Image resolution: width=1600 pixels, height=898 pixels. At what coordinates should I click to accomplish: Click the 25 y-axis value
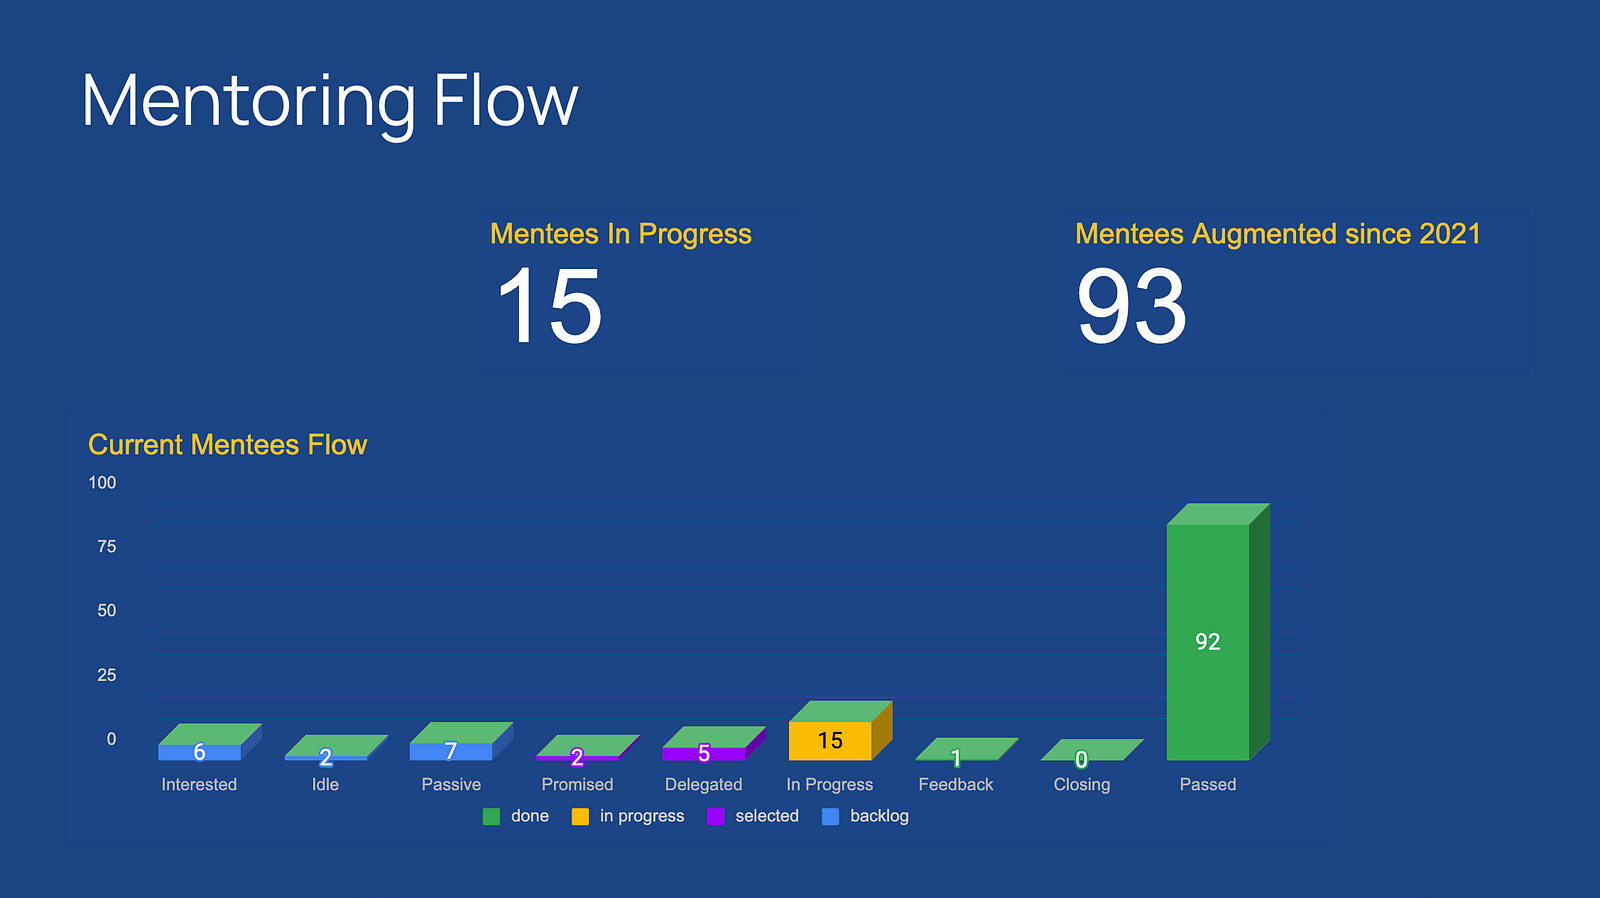(107, 676)
